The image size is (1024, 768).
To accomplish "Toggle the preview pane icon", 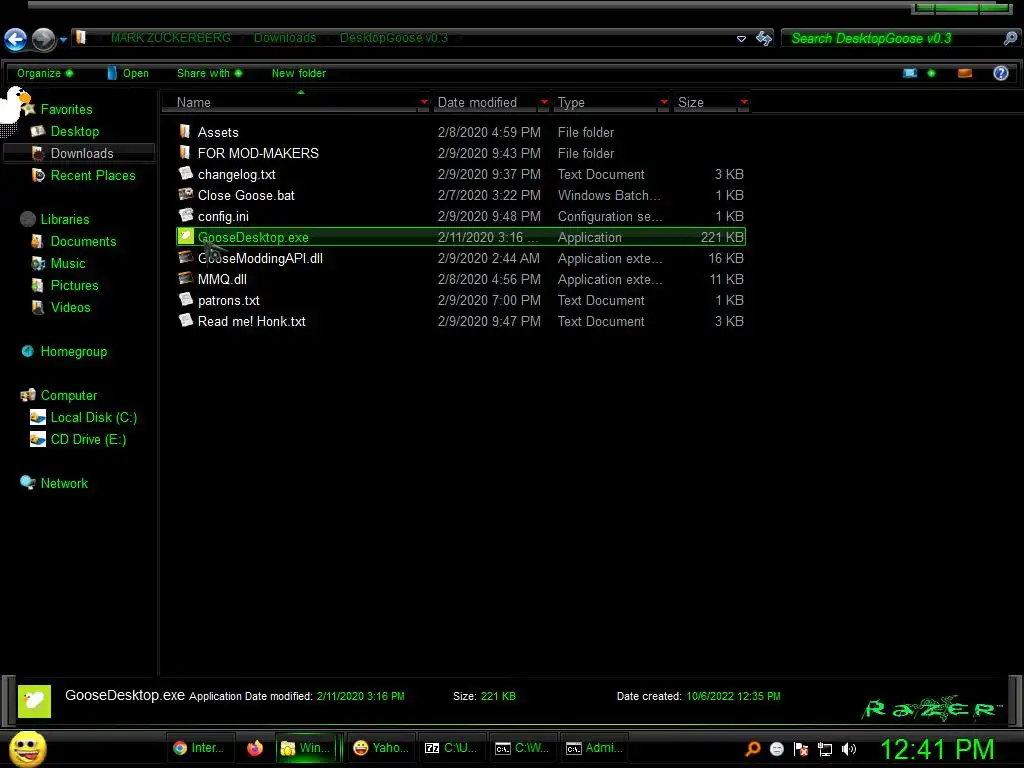I will coord(965,73).
